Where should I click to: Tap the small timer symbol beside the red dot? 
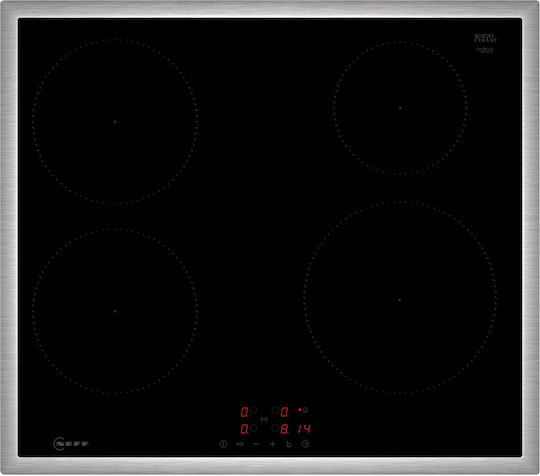pos(305,410)
